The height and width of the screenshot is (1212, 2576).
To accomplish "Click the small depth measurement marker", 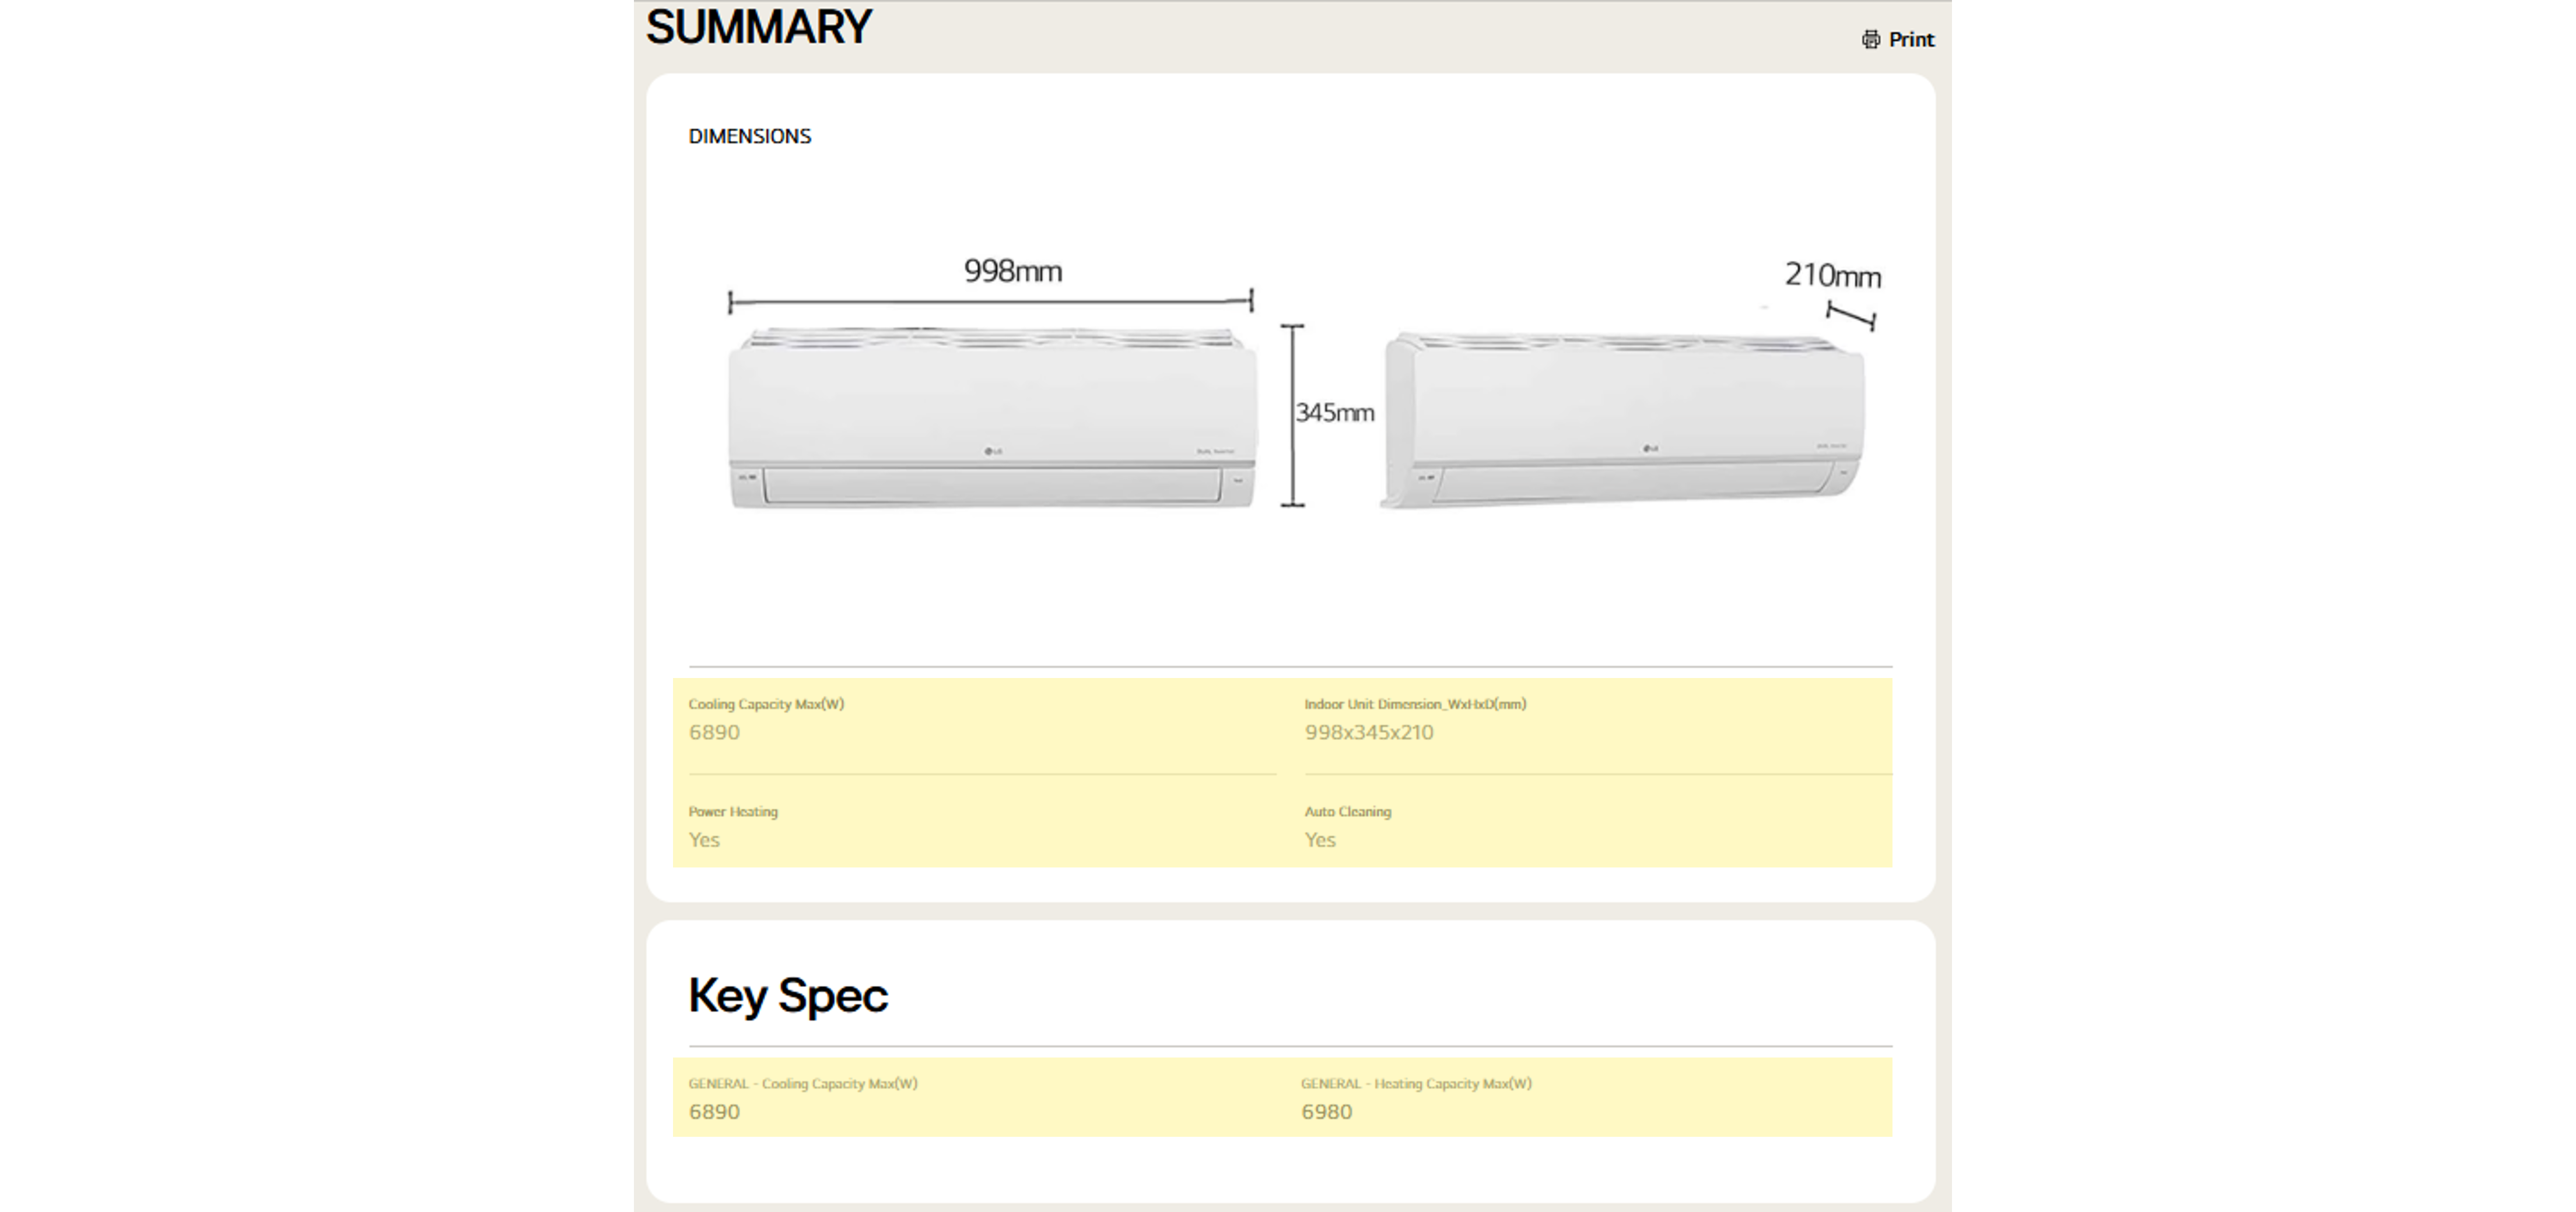I will point(1850,316).
